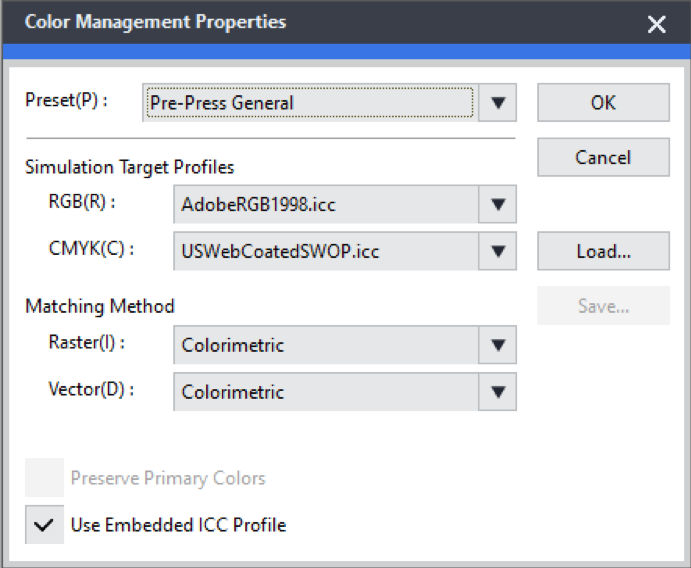691x568 pixels.
Task: Open the Preset dropdown arrow
Action: (498, 103)
